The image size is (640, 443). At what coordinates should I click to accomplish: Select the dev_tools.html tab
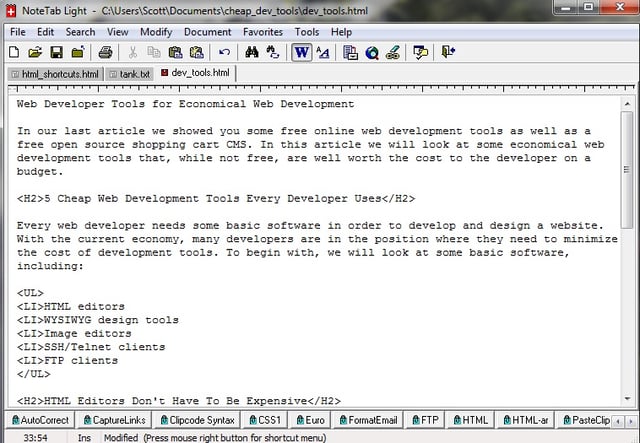[196, 73]
